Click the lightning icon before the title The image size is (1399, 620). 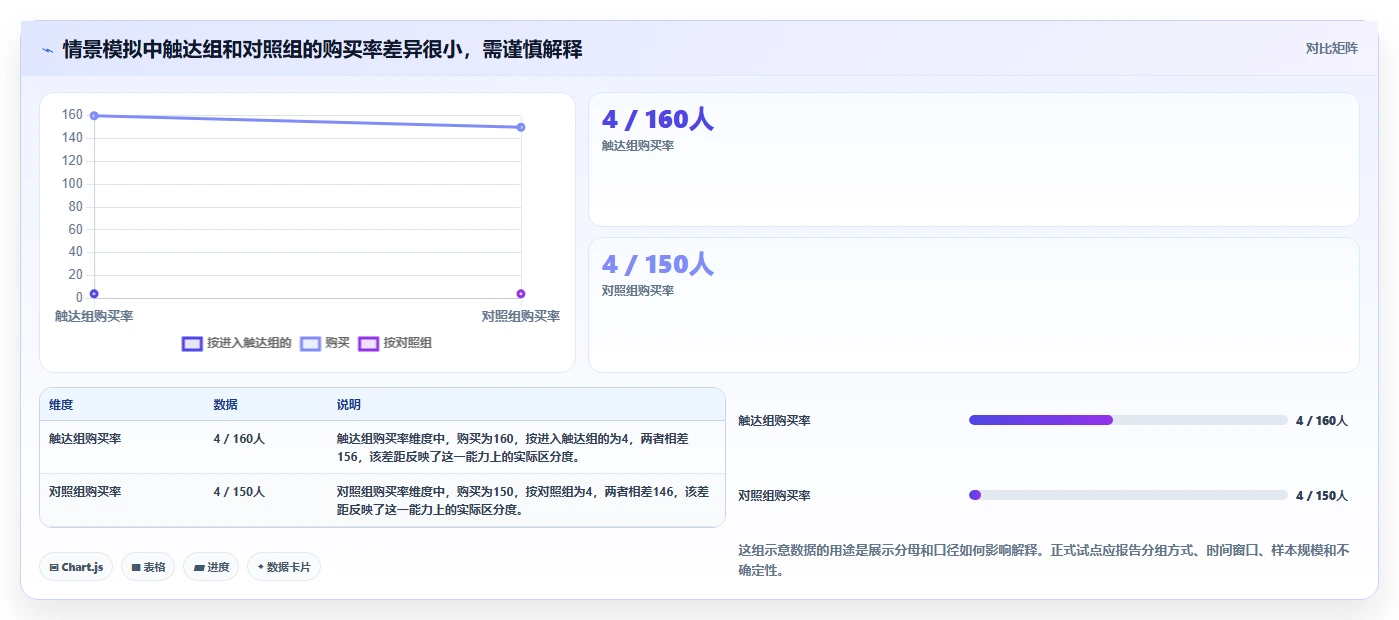[x=48, y=50]
